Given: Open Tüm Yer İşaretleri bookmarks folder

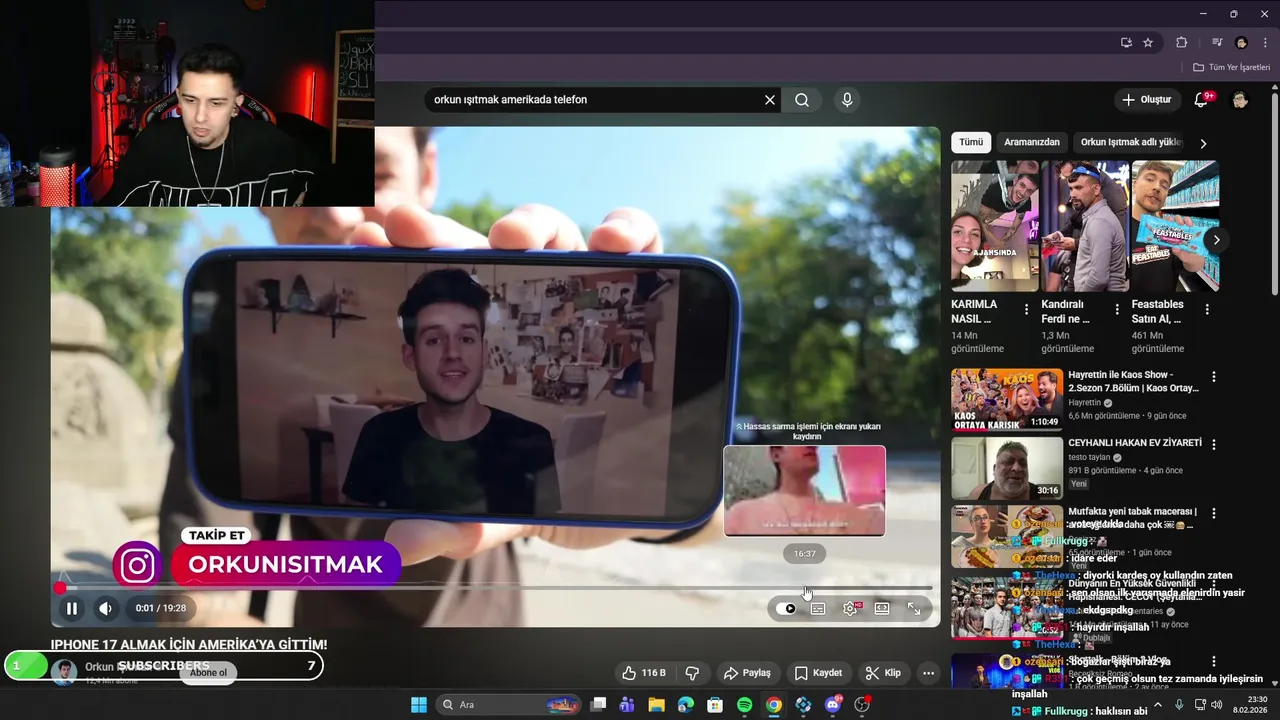Looking at the screenshot, I should pos(1231,67).
